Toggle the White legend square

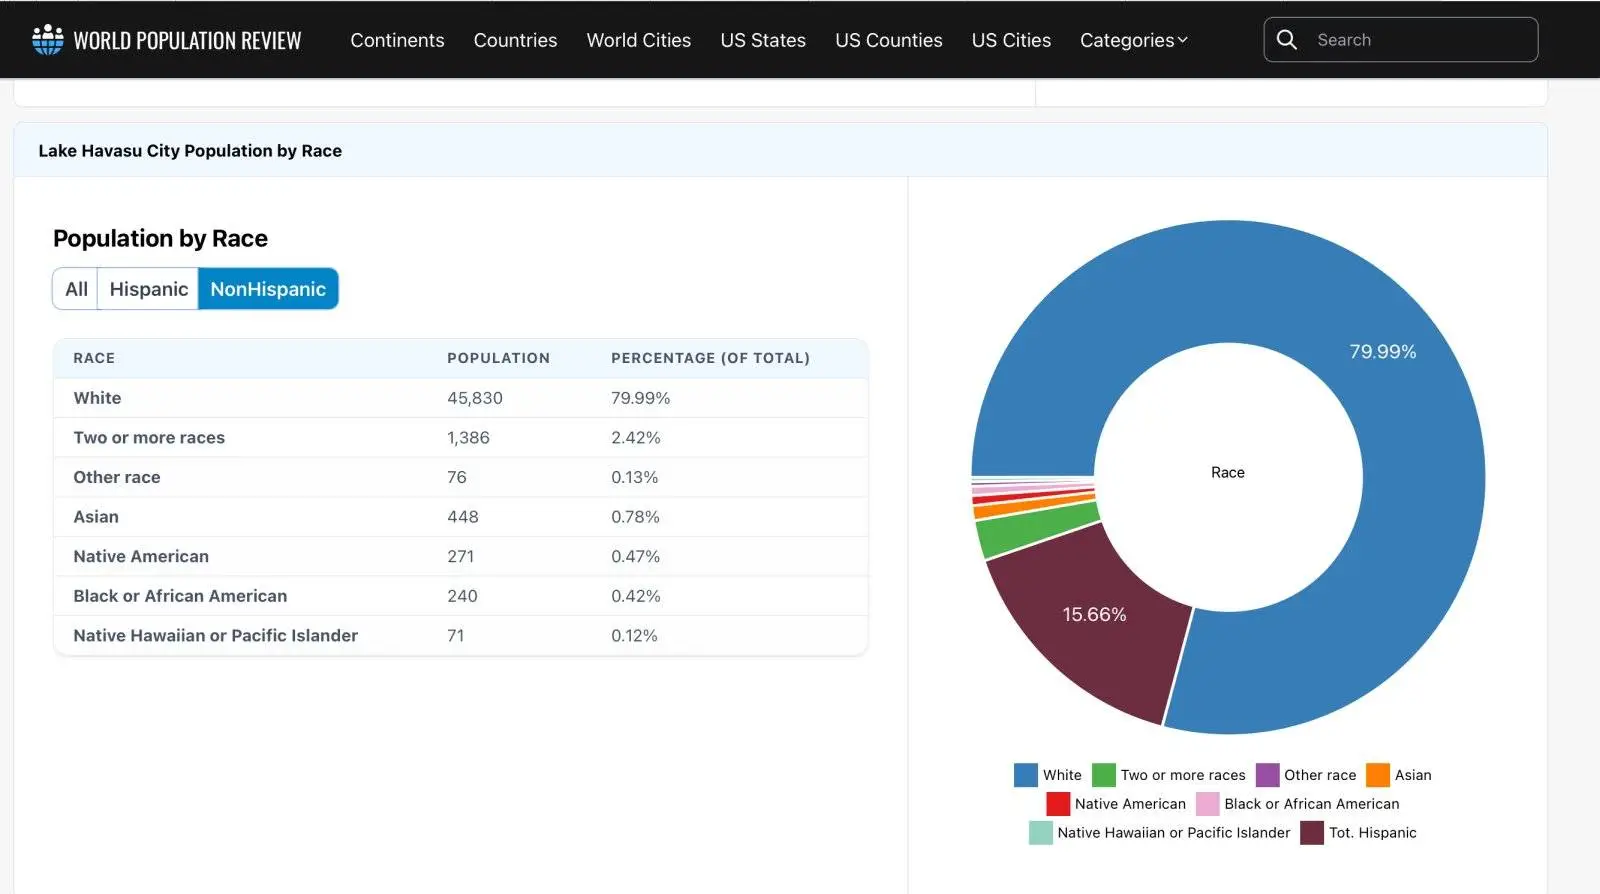(1025, 775)
